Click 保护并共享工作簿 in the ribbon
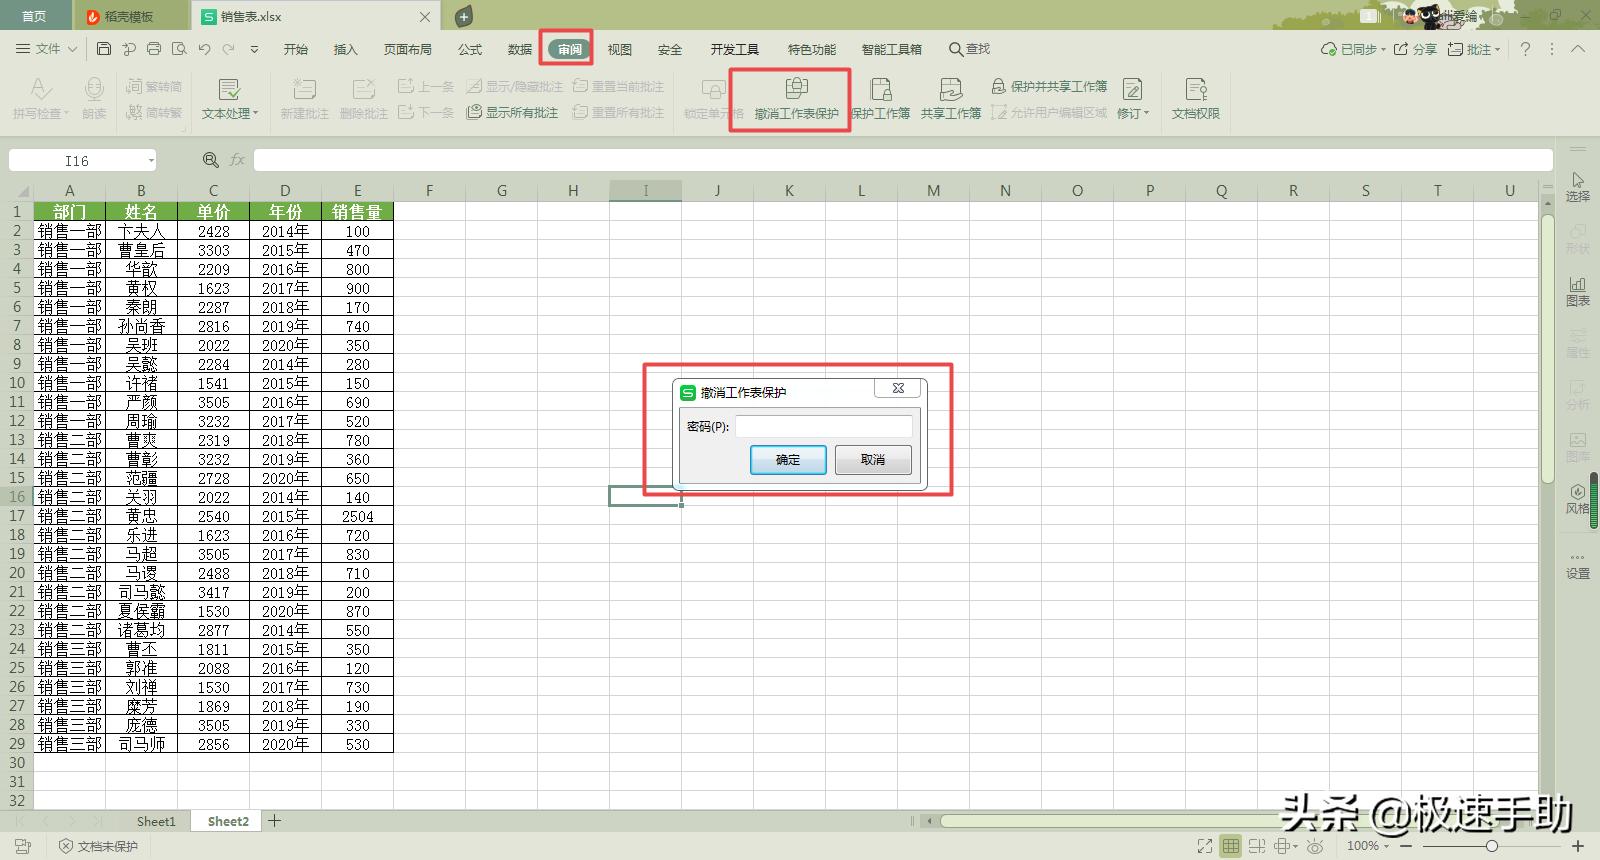Viewport: 1600px width, 860px height. coord(1049,86)
